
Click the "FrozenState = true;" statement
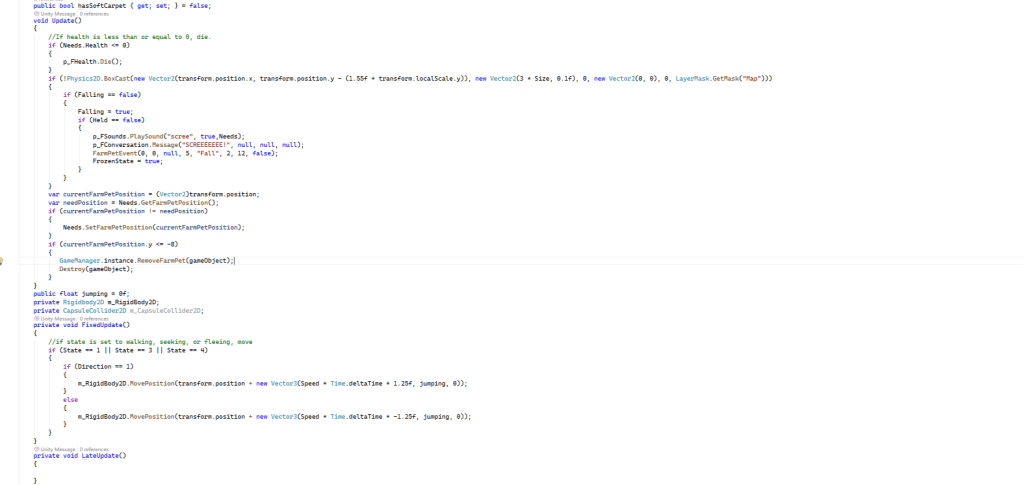pos(127,161)
